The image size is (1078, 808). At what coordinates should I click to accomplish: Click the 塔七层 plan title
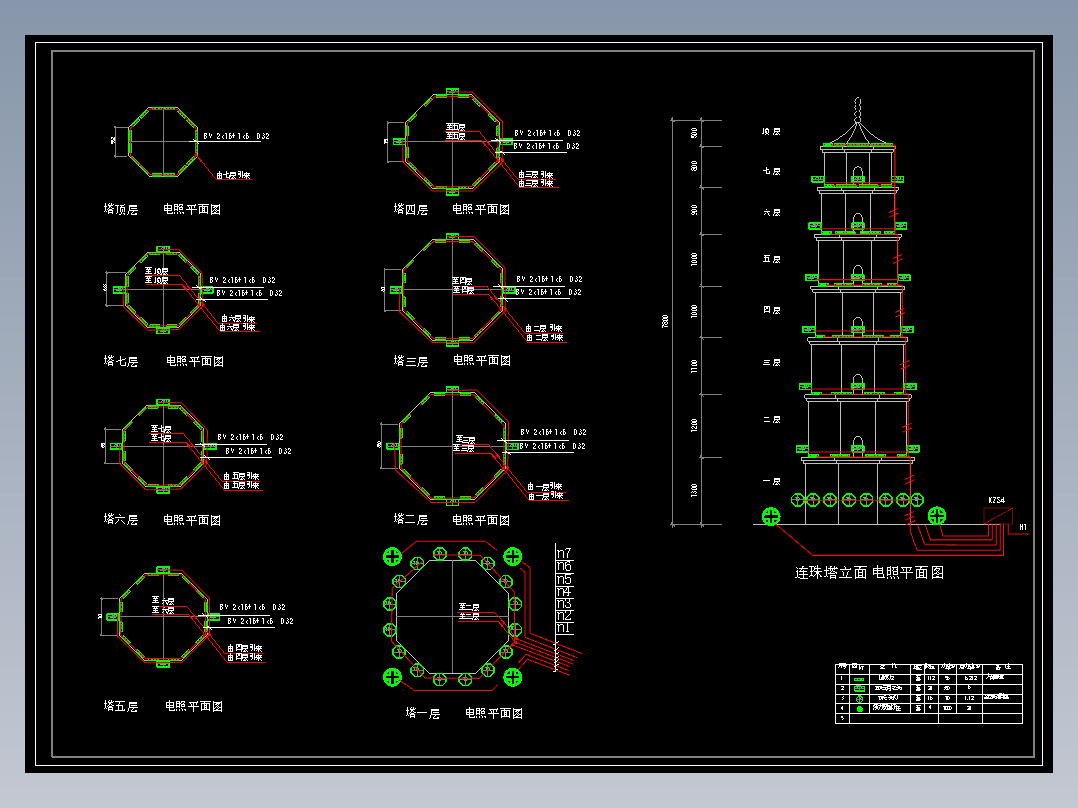pyautogui.click(x=121, y=361)
